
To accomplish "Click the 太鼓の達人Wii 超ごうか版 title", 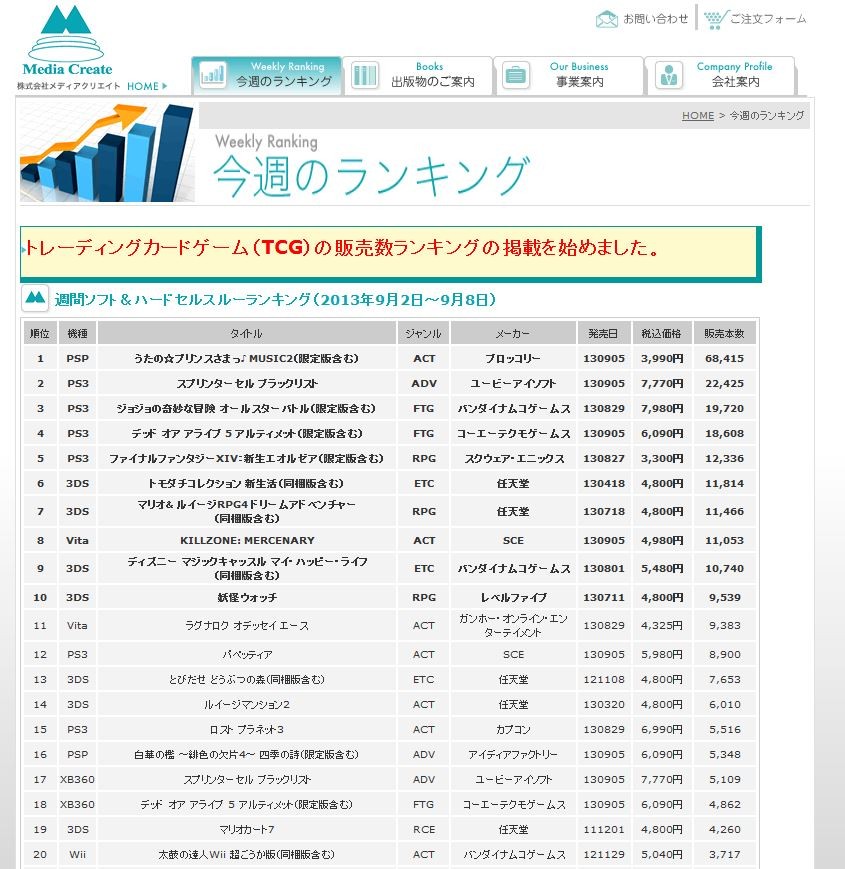I will pos(247,855).
